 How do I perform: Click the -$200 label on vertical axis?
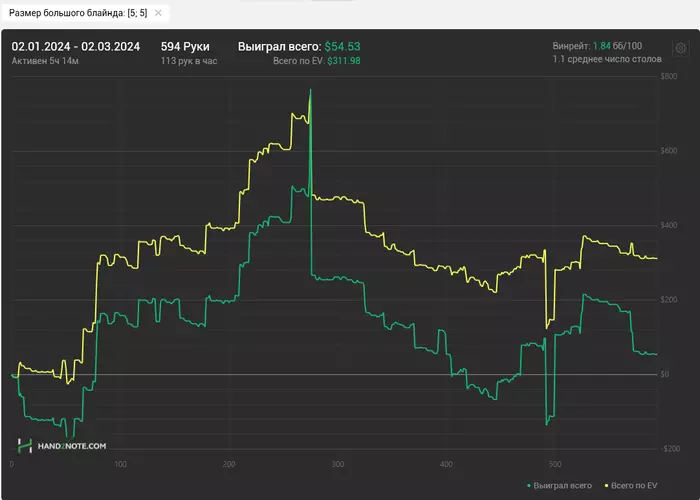coord(670,448)
